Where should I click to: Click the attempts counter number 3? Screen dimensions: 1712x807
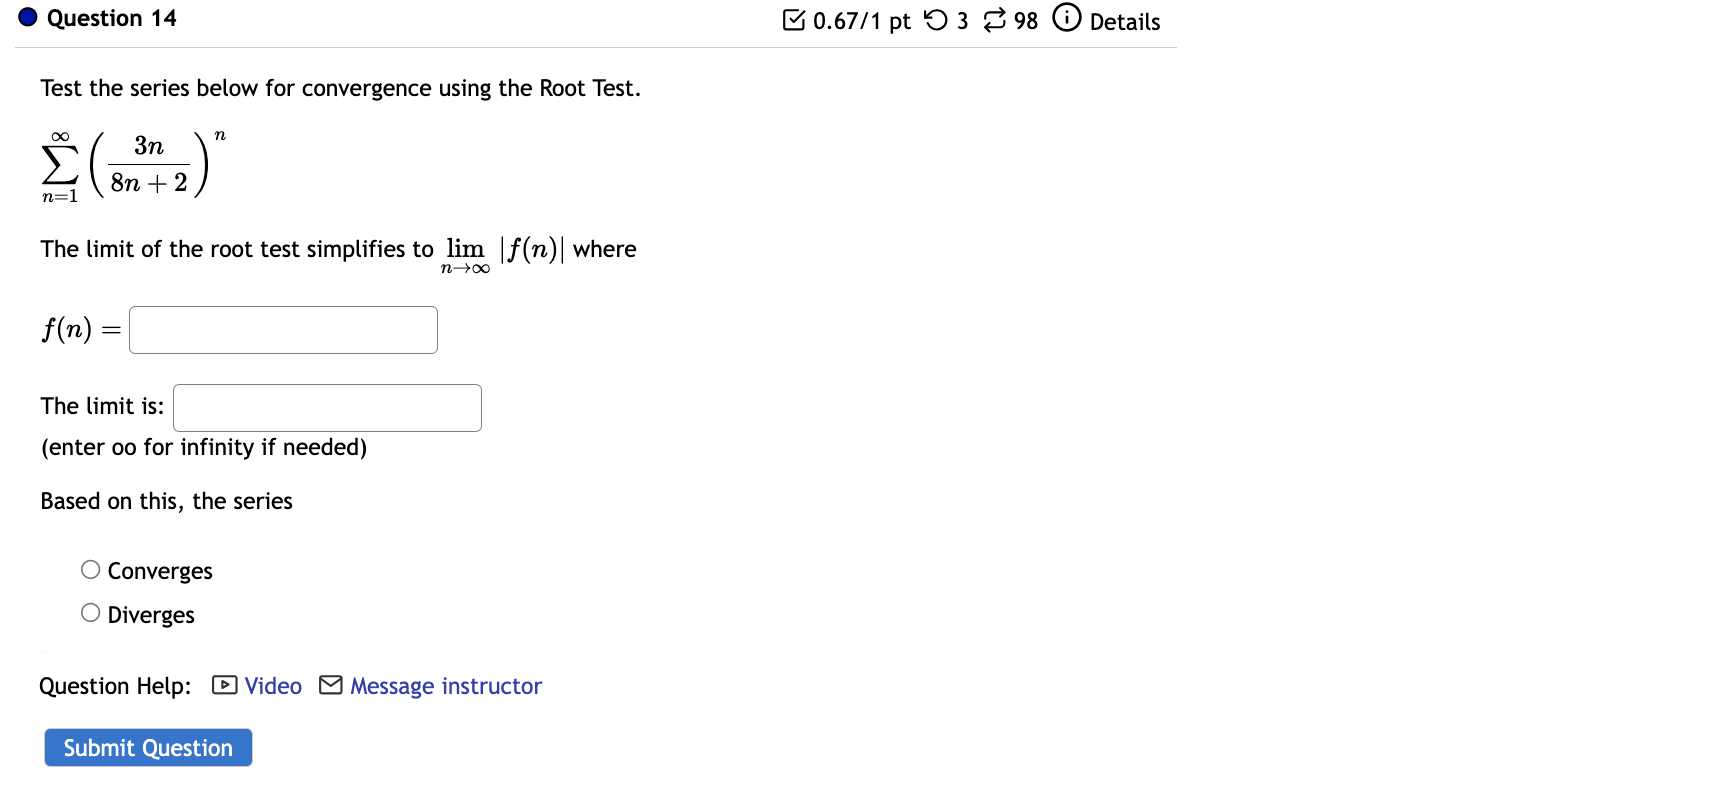pyautogui.click(x=962, y=21)
